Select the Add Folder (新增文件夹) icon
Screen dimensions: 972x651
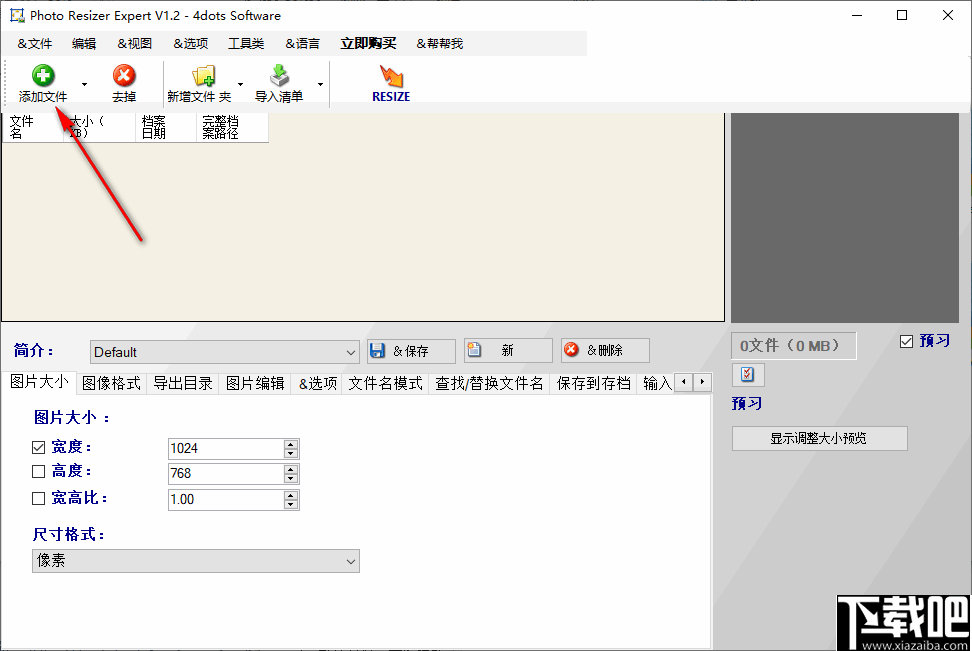(x=205, y=75)
